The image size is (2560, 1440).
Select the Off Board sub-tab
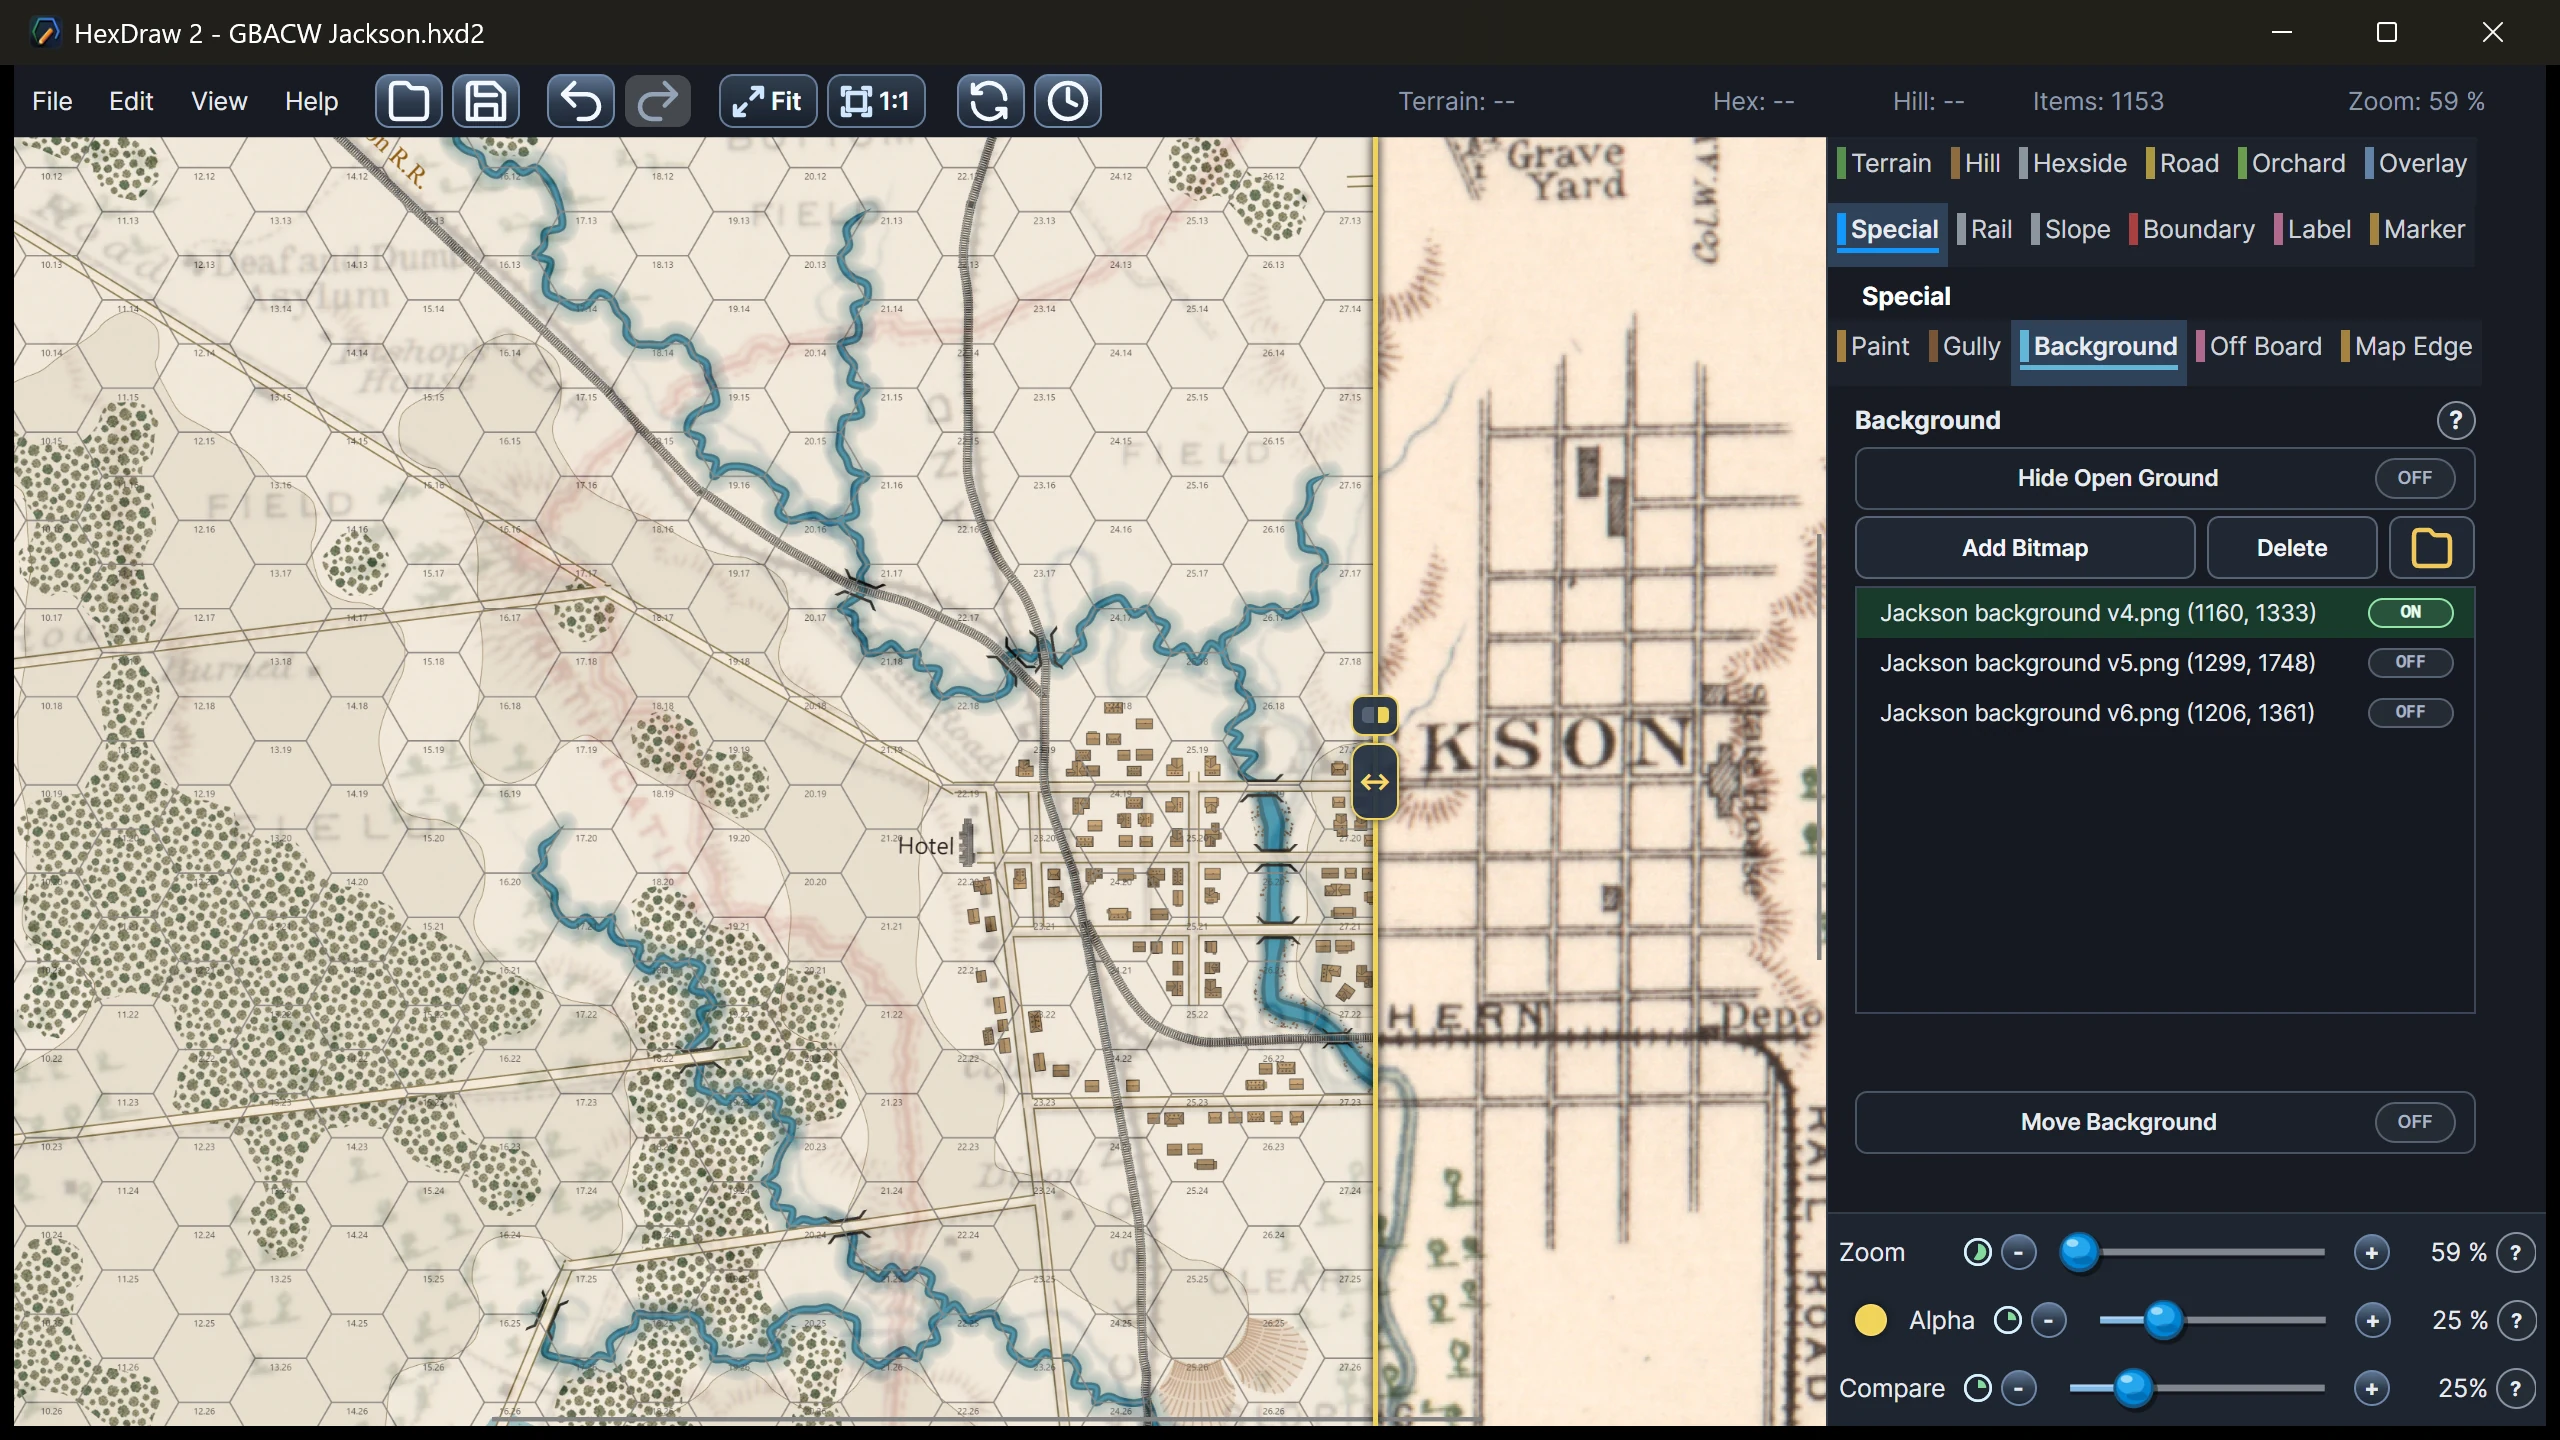(x=2259, y=347)
